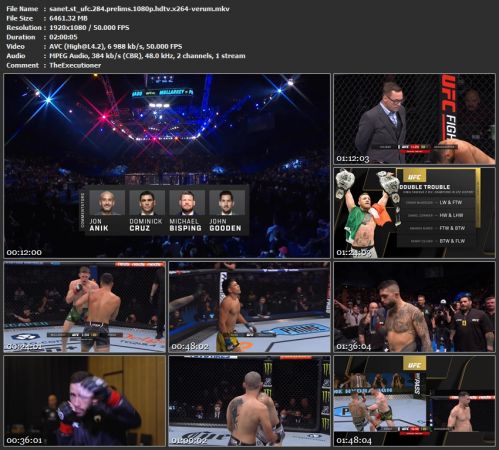Click the Michael Bisping commentator portrait
This screenshot has width=499, height=450.
tap(187, 203)
